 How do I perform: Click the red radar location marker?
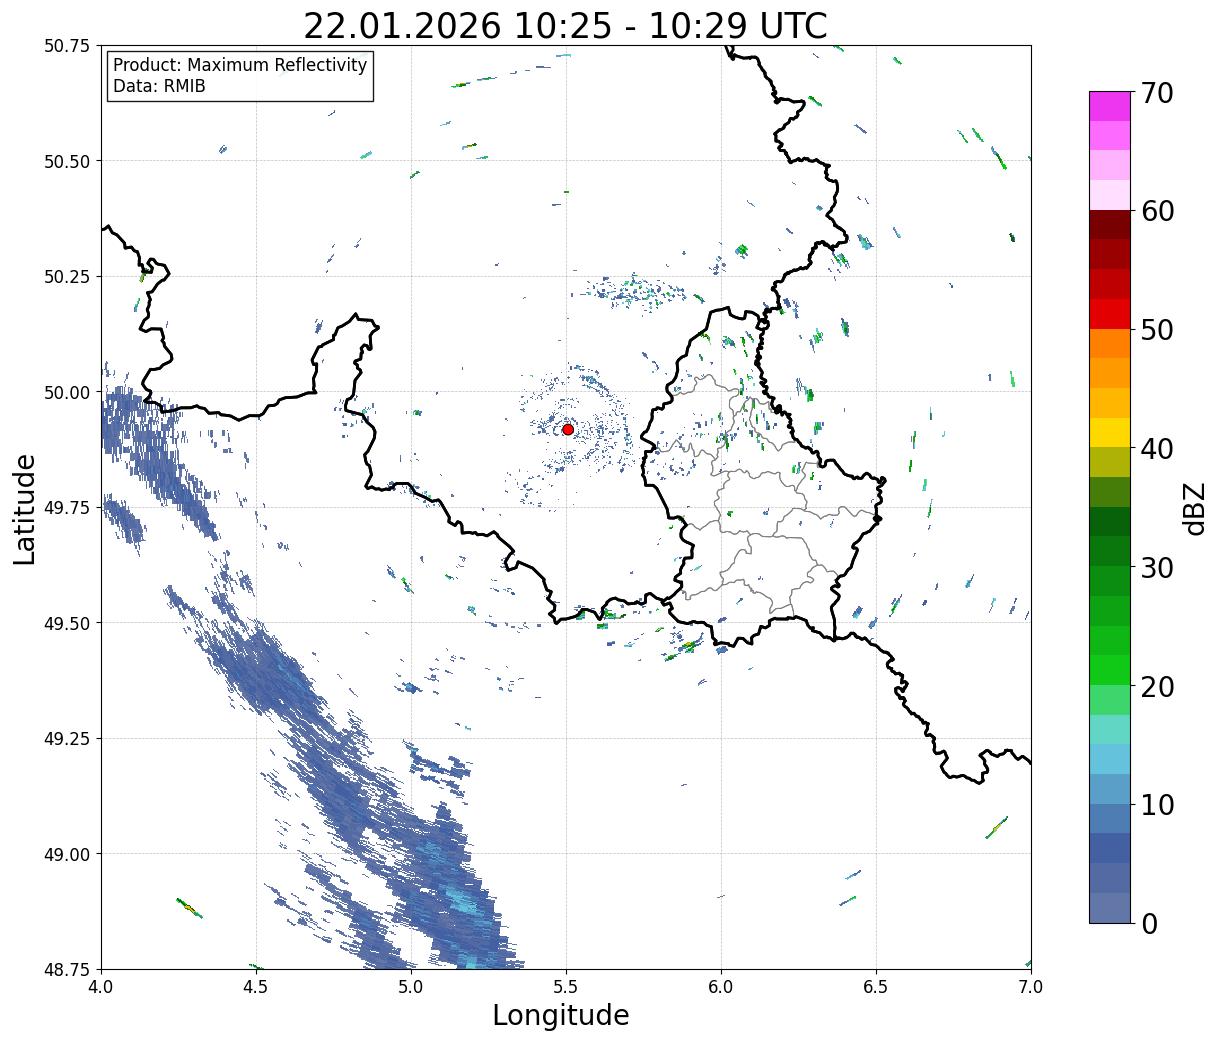coord(568,429)
